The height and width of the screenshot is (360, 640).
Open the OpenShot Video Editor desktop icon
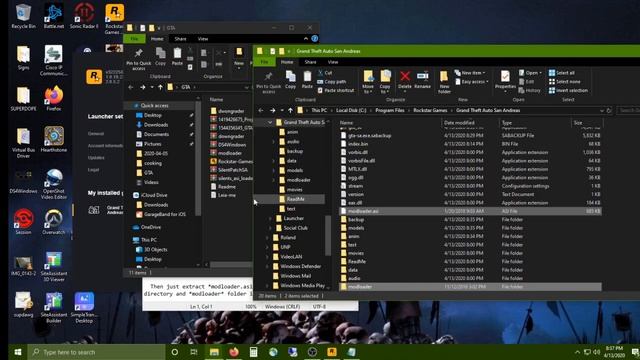pos(54,184)
